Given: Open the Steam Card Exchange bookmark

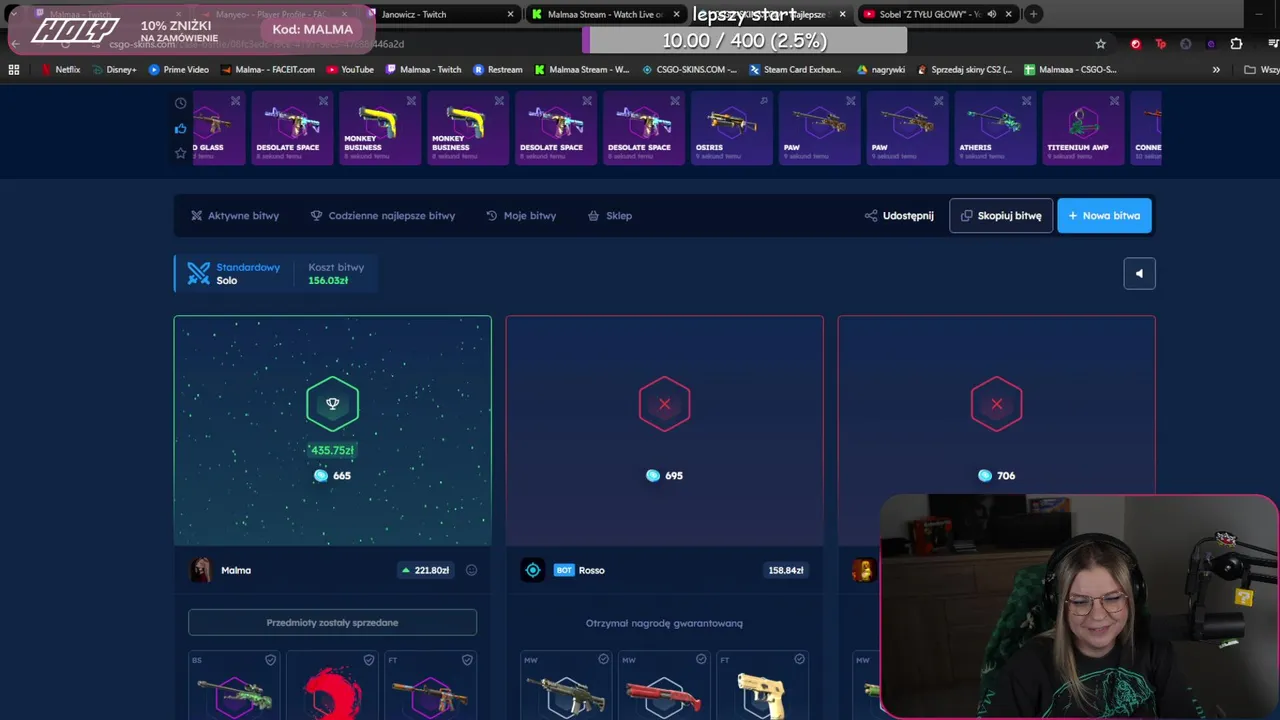Looking at the screenshot, I should point(794,70).
